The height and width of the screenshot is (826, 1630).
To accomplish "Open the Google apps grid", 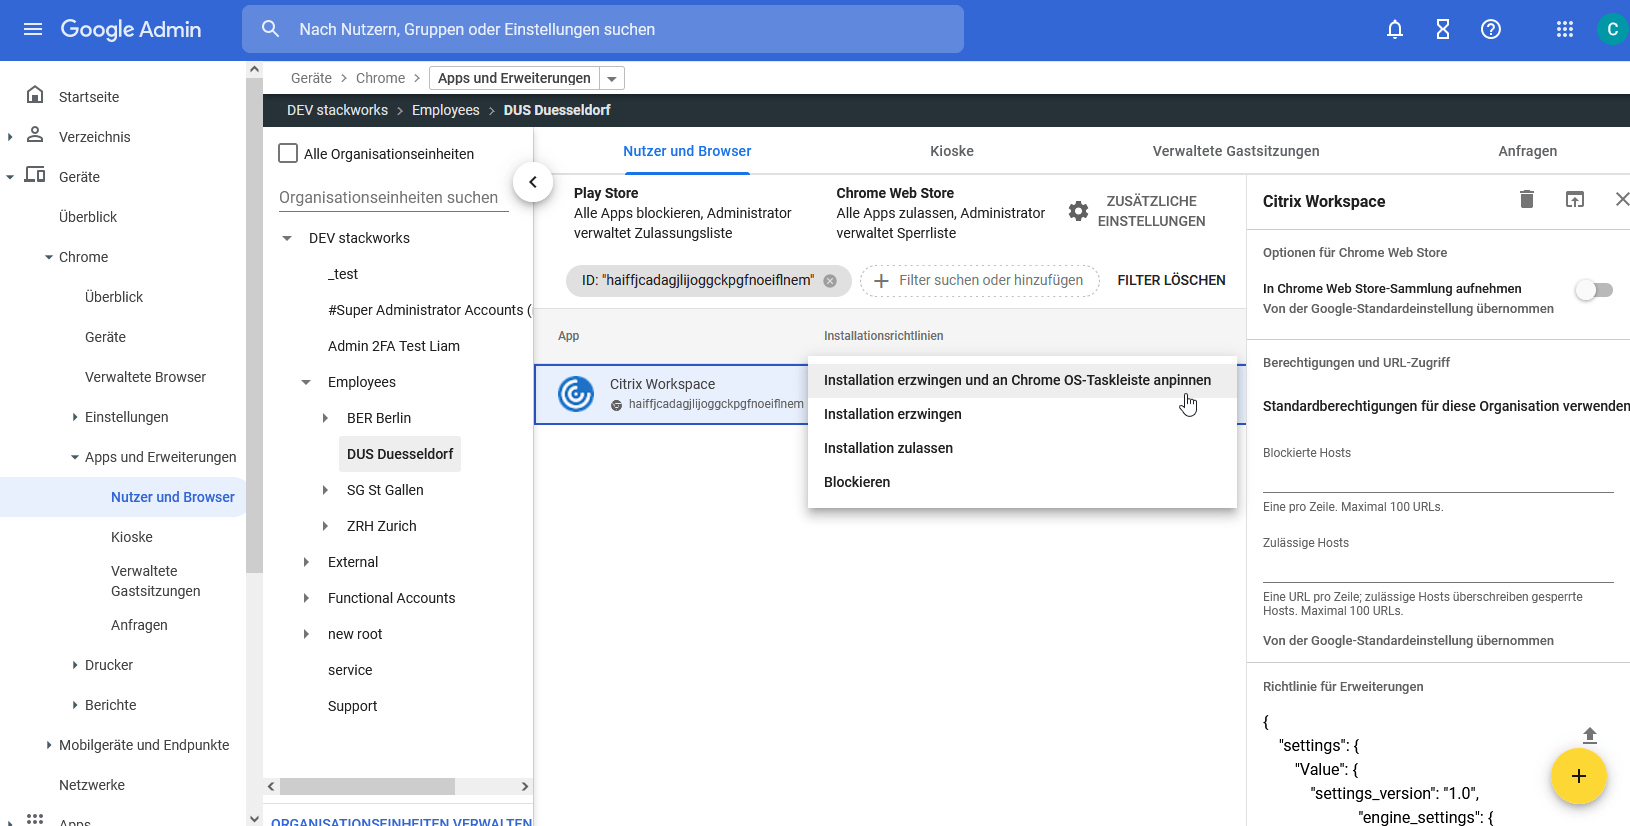I will [1565, 29].
